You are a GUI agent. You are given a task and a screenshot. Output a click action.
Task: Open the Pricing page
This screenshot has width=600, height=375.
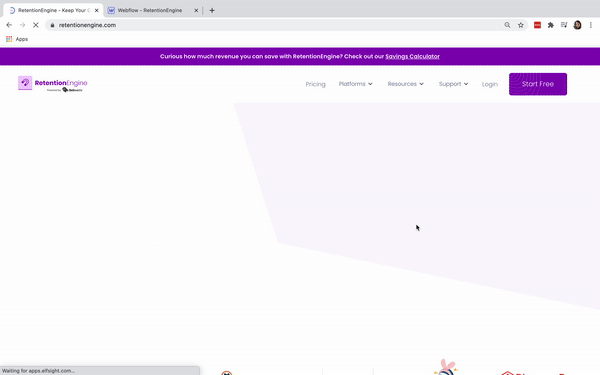click(315, 84)
